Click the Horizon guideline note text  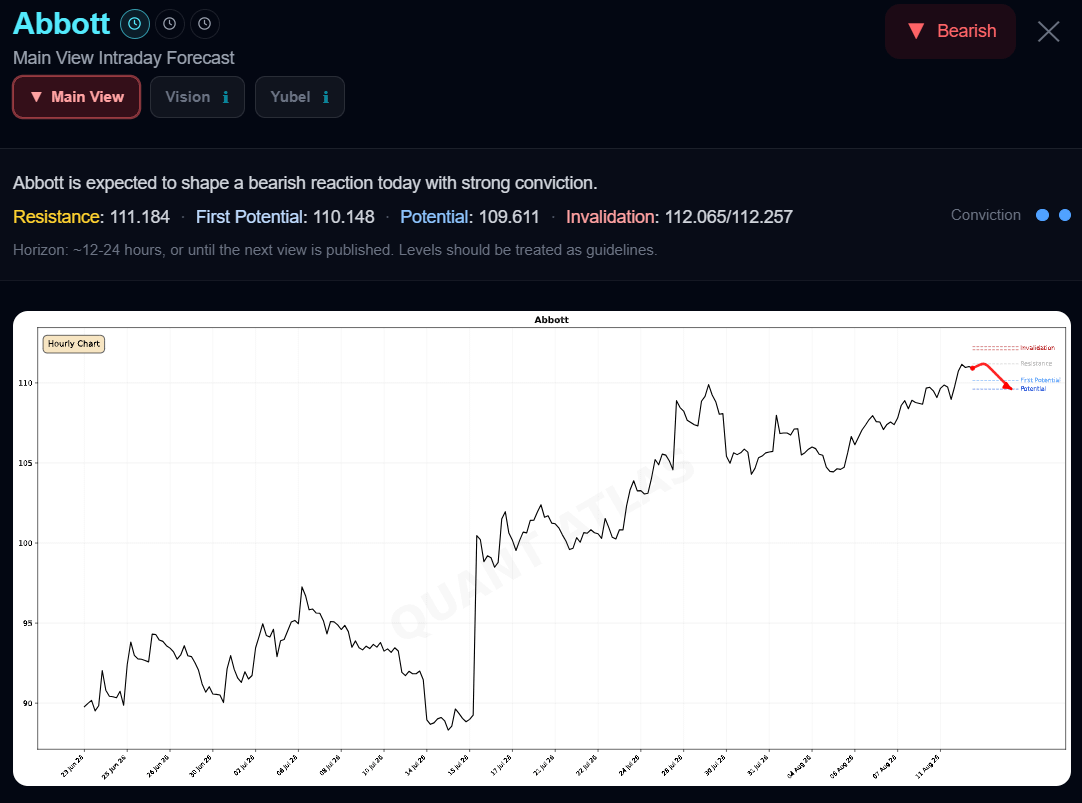coord(335,250)
